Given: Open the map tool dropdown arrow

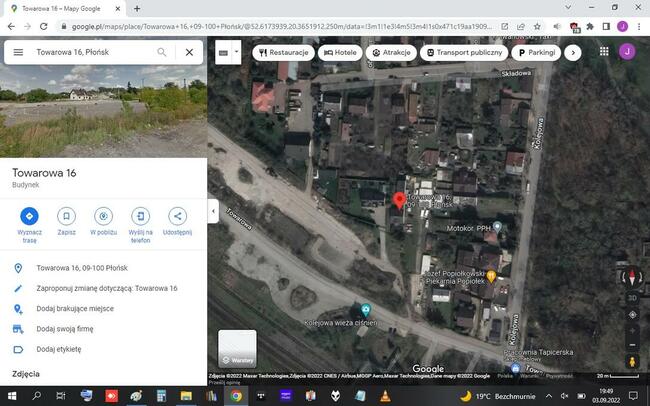Looking at the screenshot, I should (x=237, y=52).
